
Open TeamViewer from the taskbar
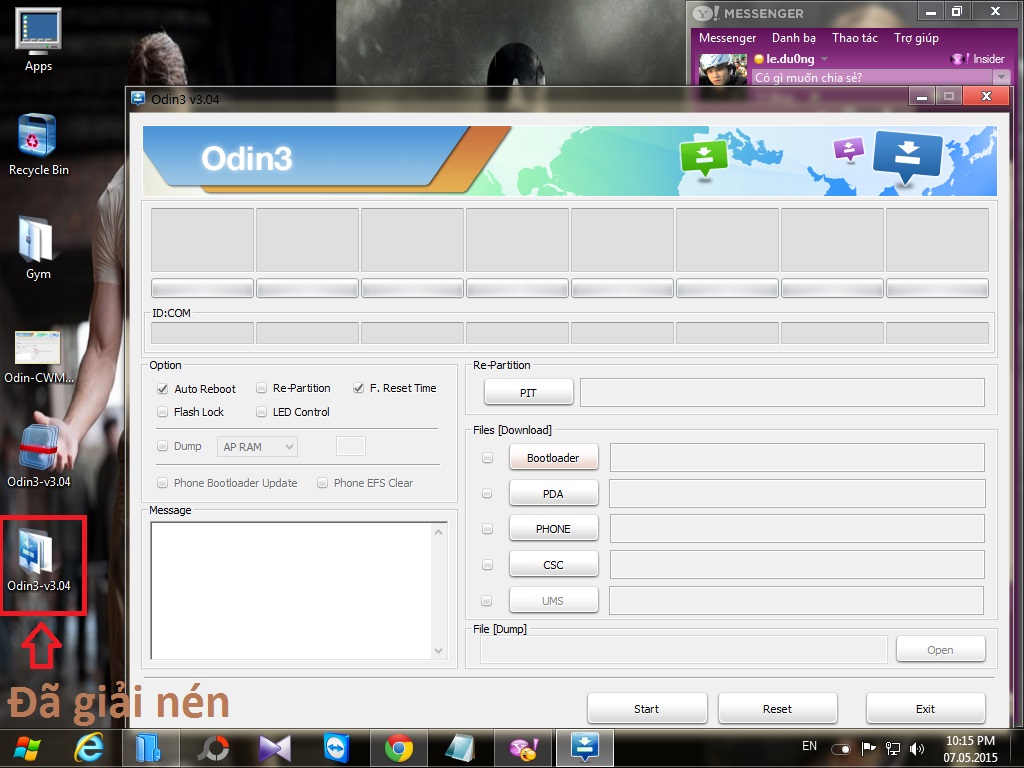click(337, 747)
